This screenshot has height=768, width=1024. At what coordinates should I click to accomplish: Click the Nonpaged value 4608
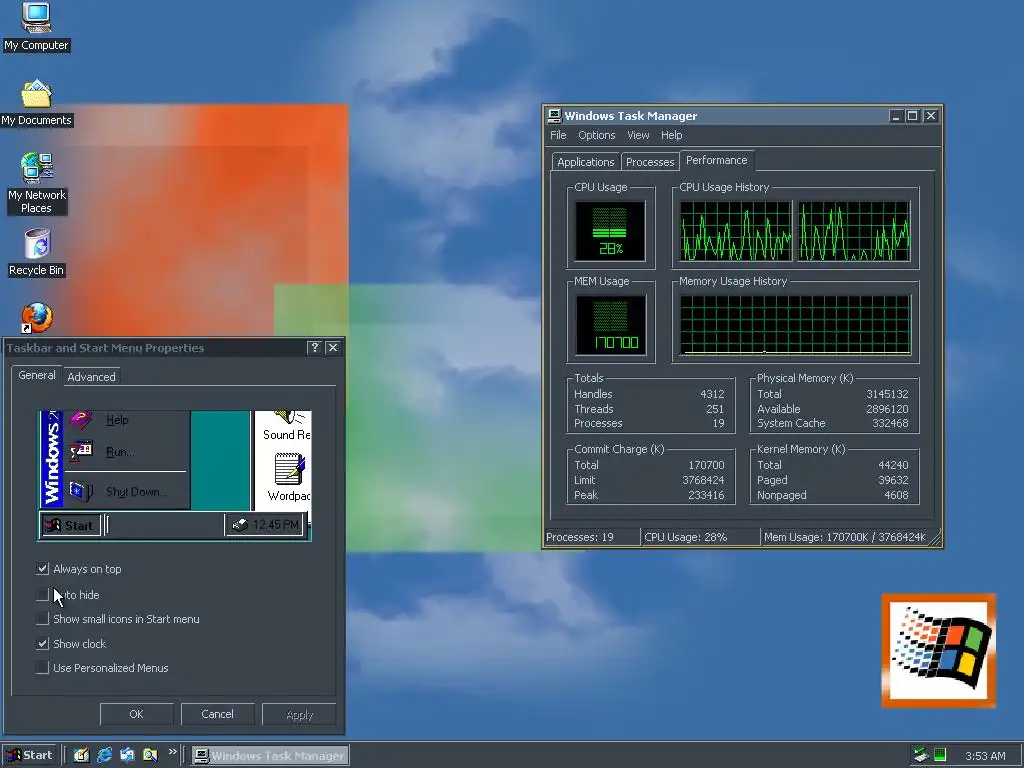pos(896,495)
